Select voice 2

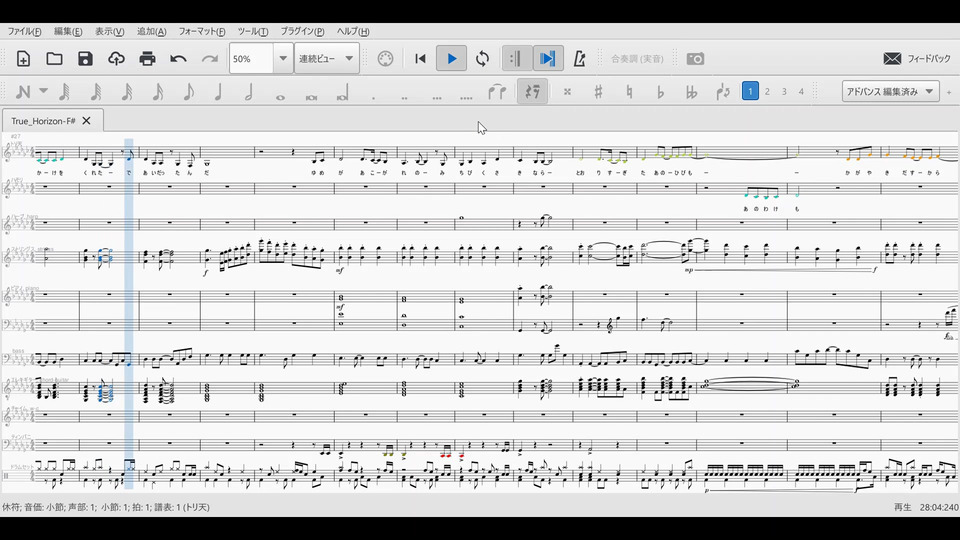pos(767,91)
